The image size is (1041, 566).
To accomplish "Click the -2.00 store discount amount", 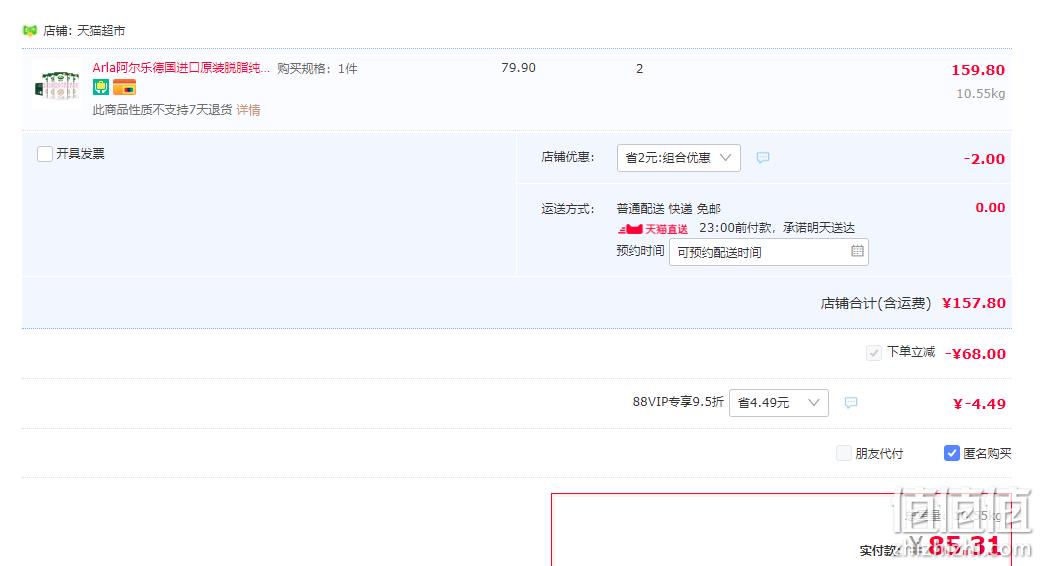I will pos(984,159).
